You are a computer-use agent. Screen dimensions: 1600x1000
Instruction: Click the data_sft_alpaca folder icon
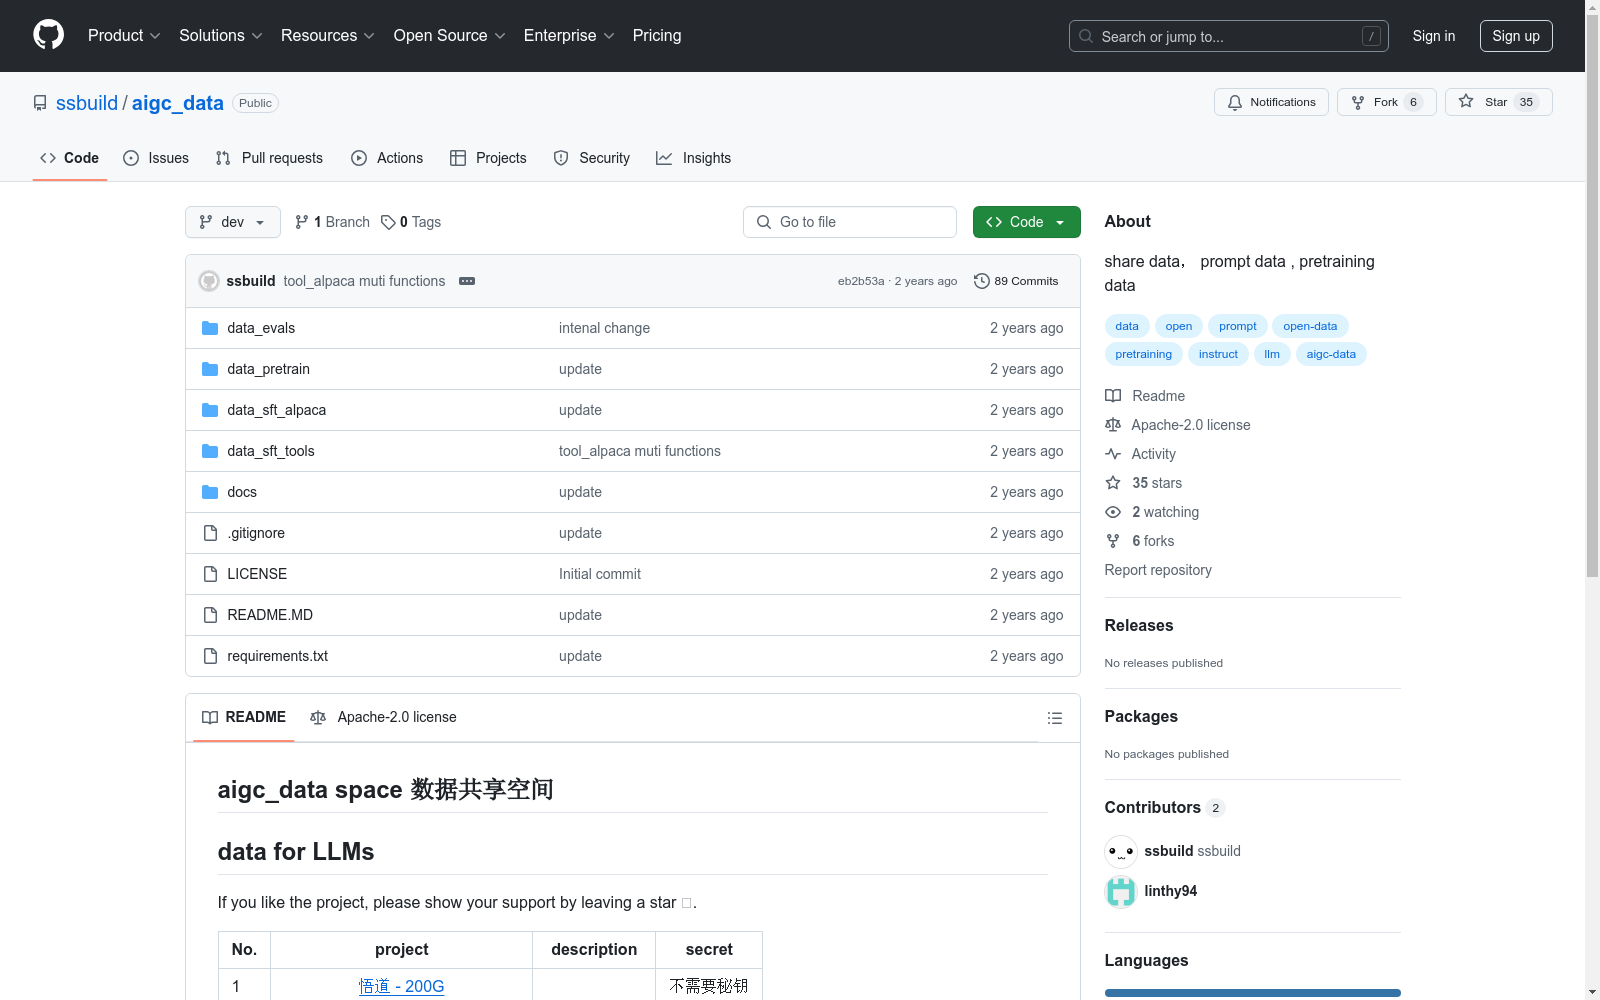click(210, 410)
